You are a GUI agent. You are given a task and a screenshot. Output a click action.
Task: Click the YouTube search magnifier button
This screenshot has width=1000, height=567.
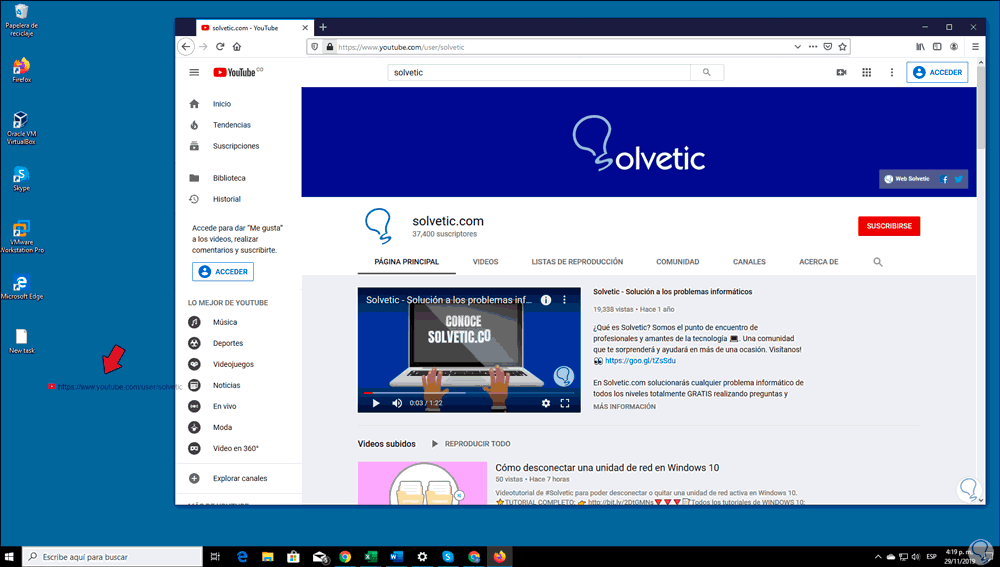click(707, 73)
